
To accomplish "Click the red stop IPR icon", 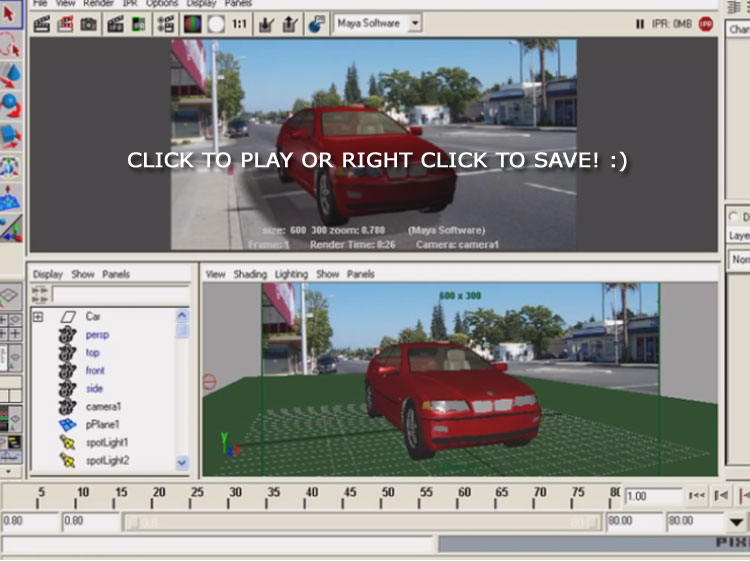I will (x=705, y=23).
